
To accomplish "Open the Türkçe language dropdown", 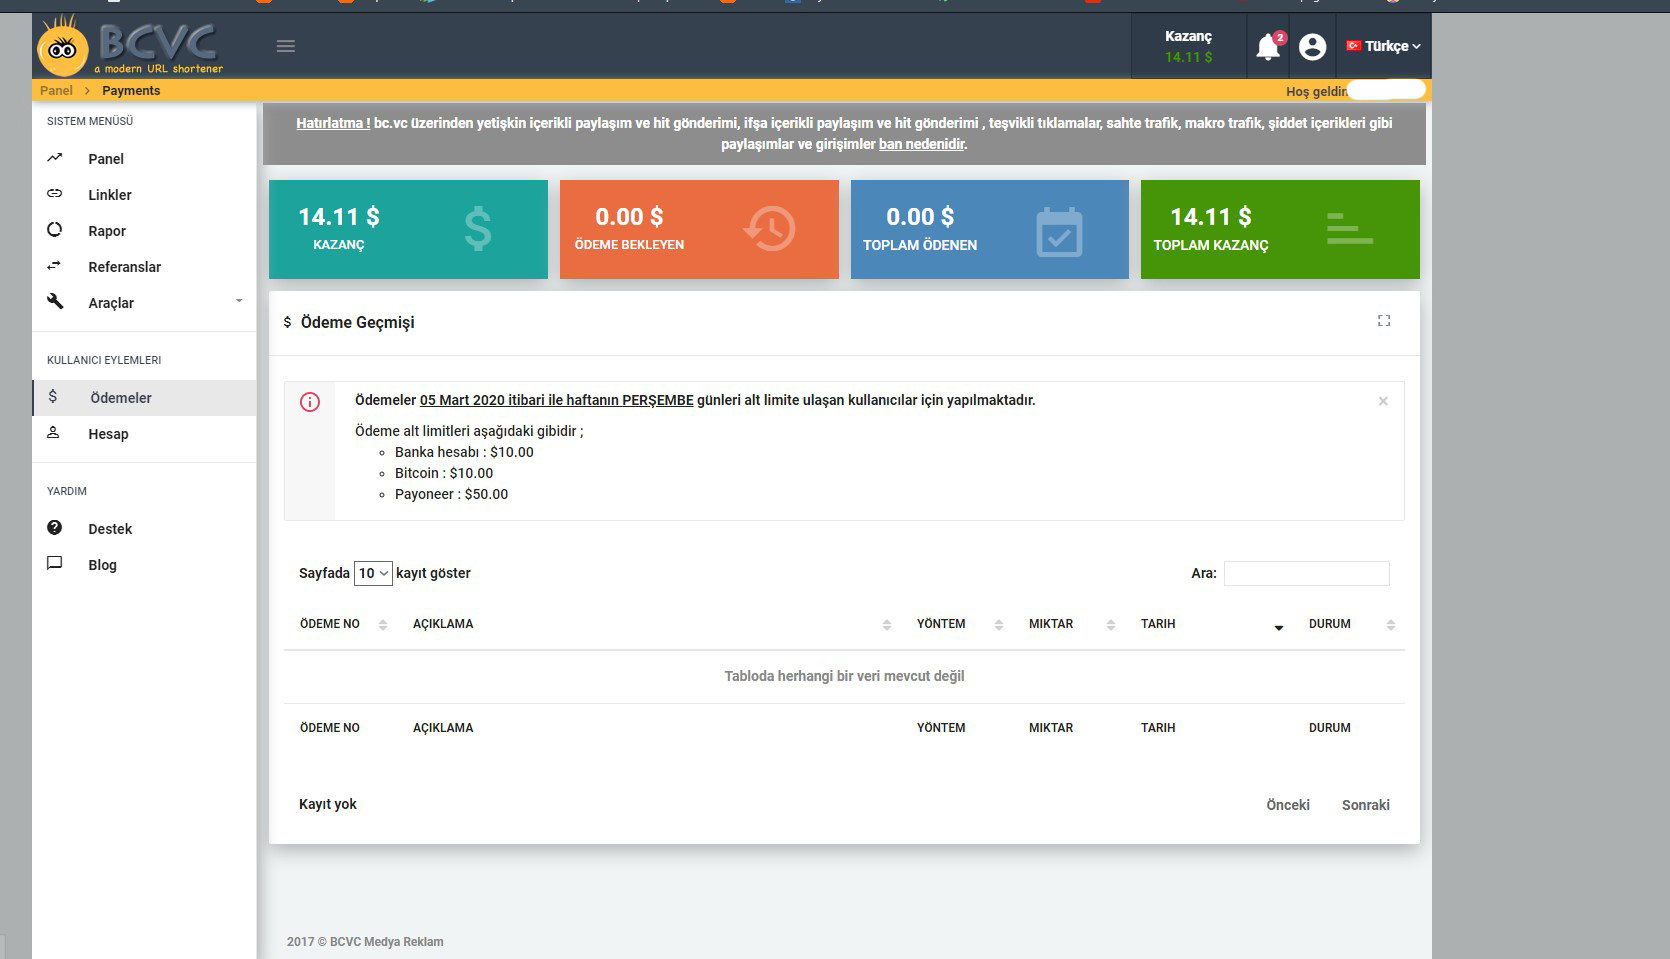I will point(1384,46).
